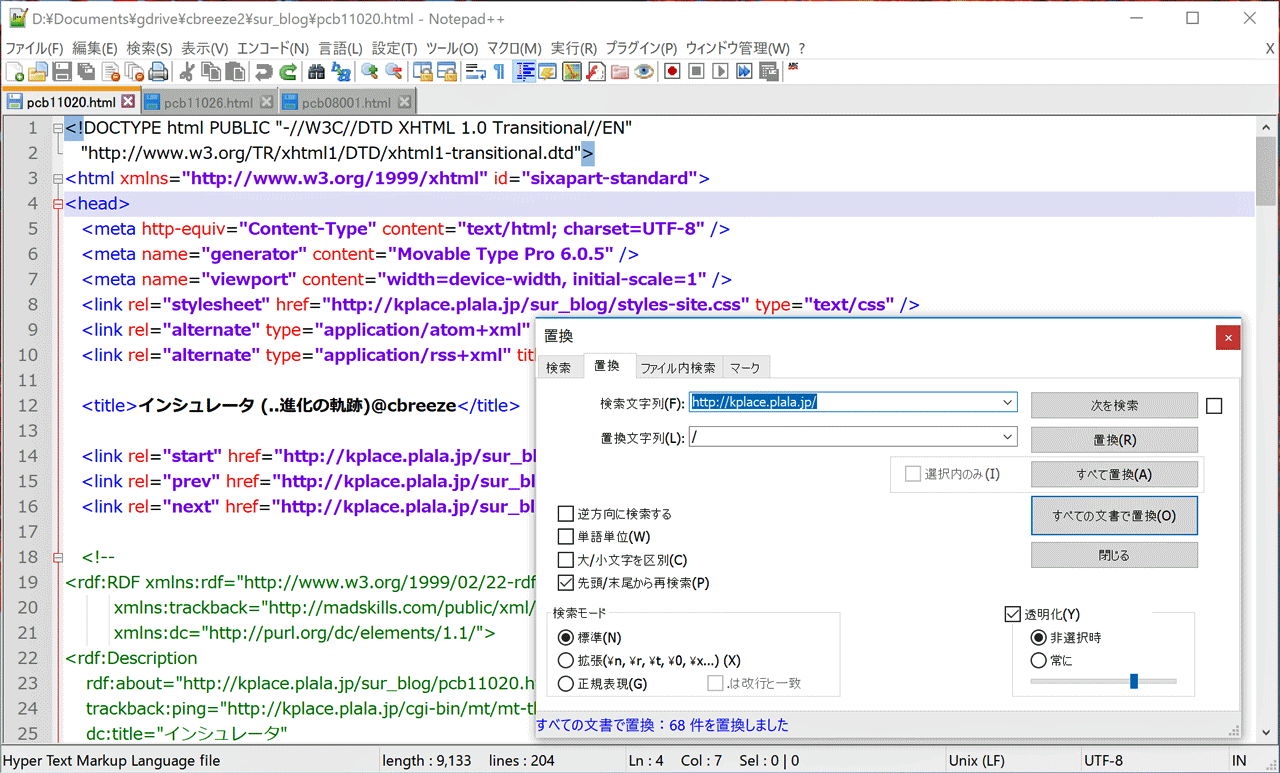Toggle the file monitoring eye icon
Screen dimensions: 1280x773
click(644, 72)
